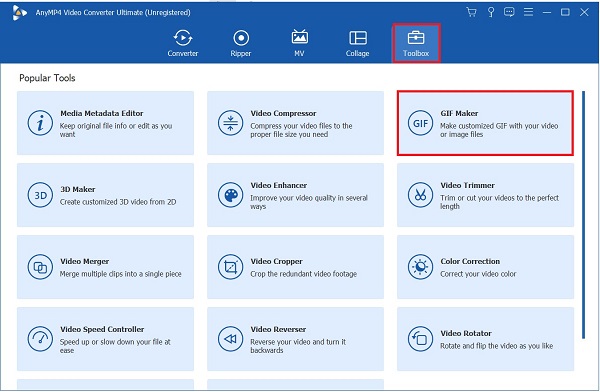This screenshot has height=392, width=600.
Task: Click 'Crop the redundant video footage' text
Action: click(303, 274)
